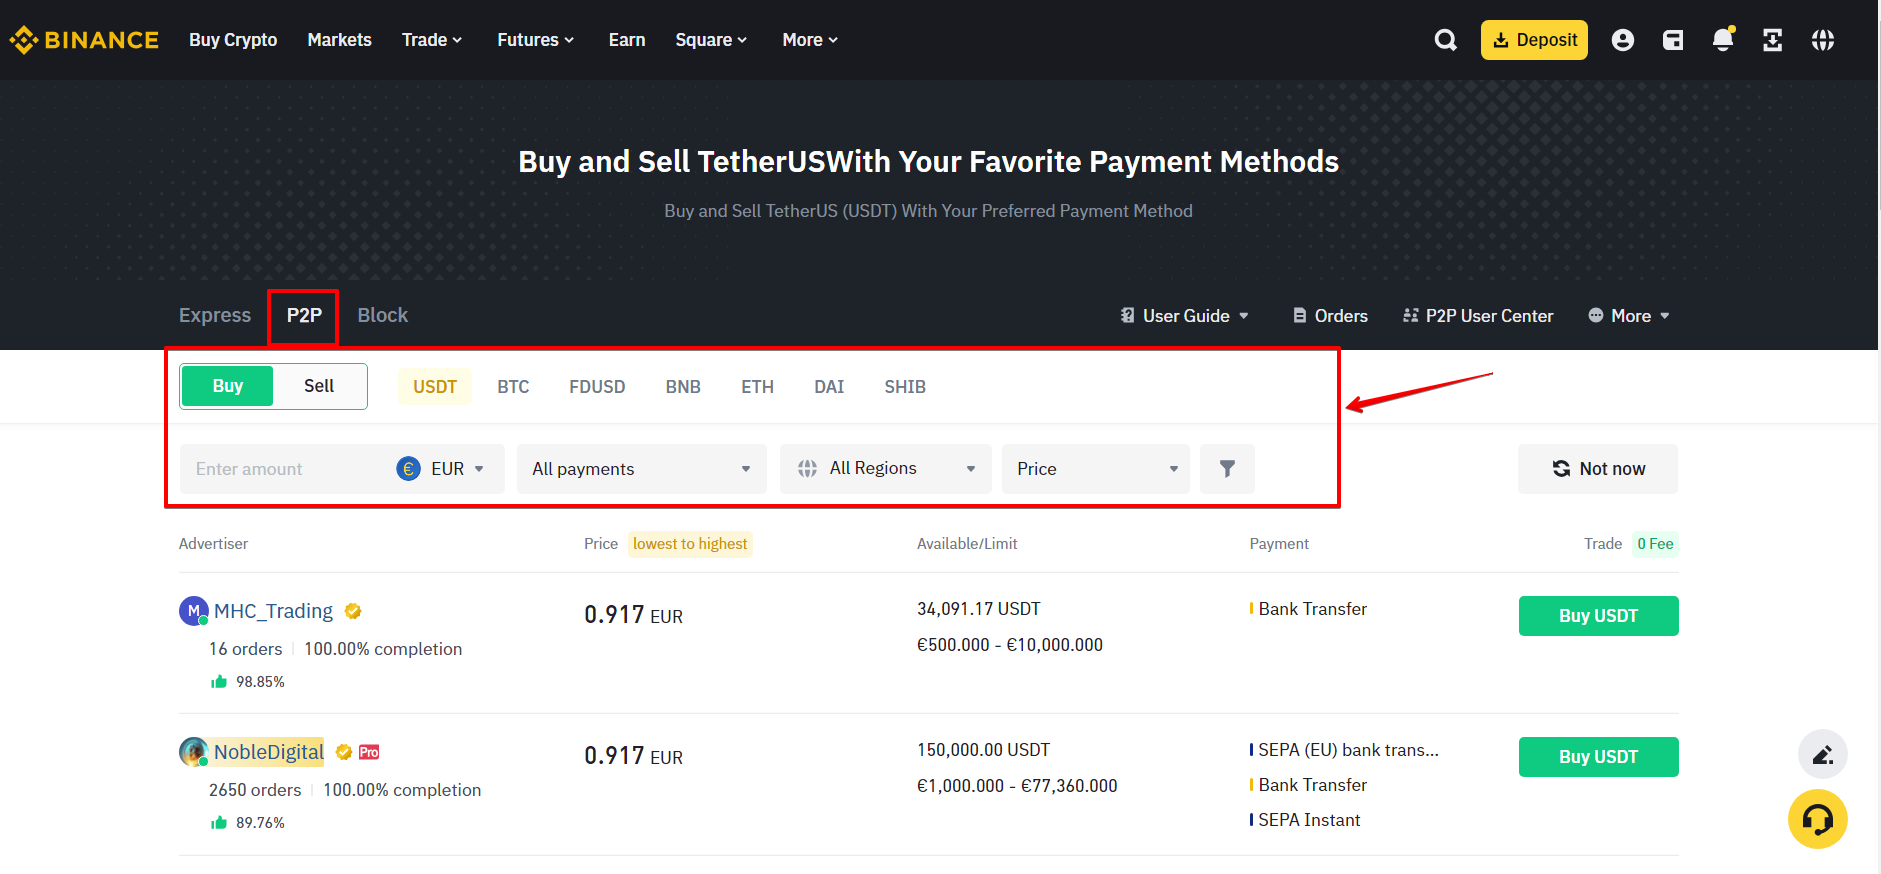Expand the Futures menu

coord(536,40)
